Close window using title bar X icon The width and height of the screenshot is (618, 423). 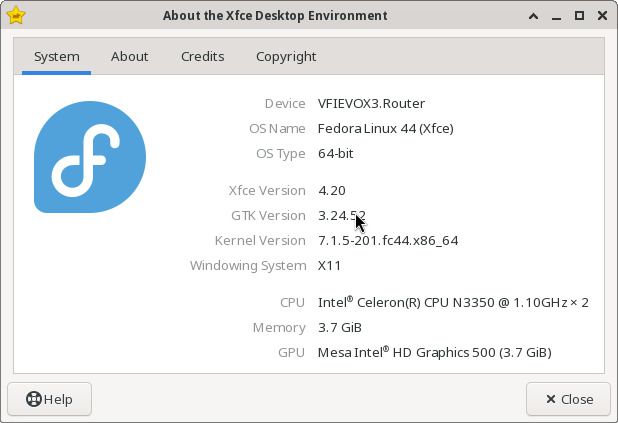click(602, 16)
